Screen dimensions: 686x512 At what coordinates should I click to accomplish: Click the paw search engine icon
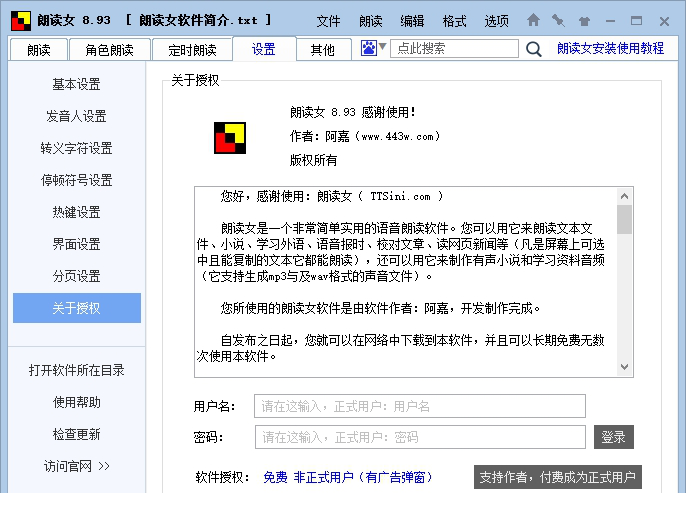pyautogui.click(x=368, y=48)
